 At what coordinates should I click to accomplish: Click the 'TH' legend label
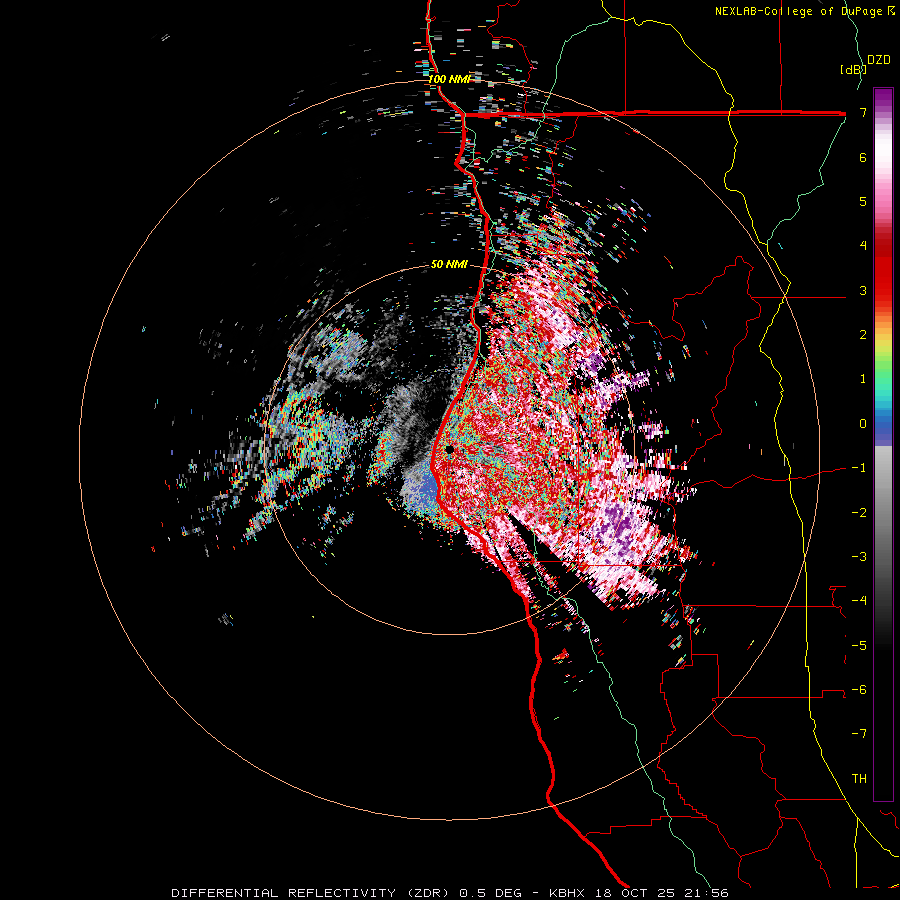pos(859,778)
